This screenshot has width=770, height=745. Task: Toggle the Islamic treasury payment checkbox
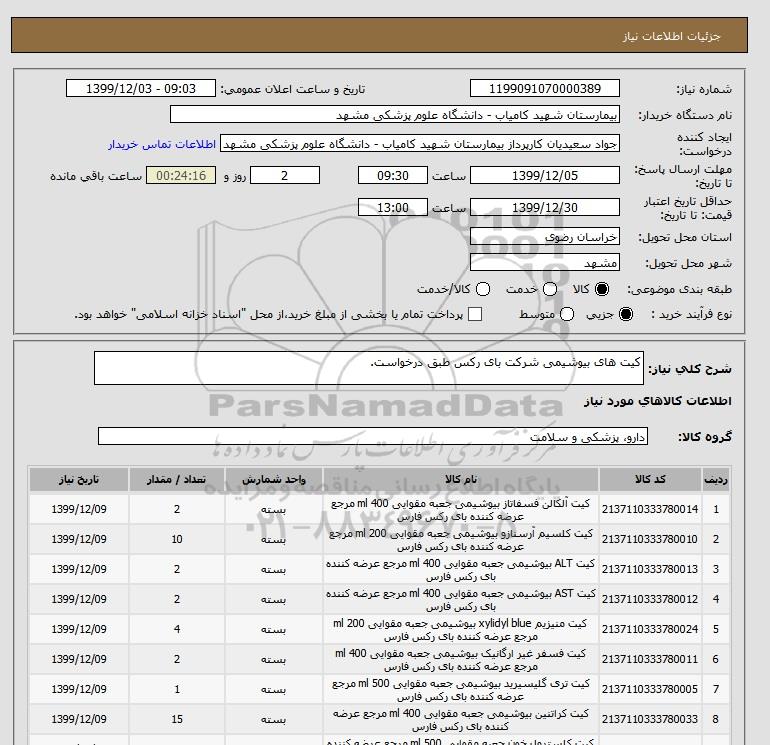(x=475, y=314)
